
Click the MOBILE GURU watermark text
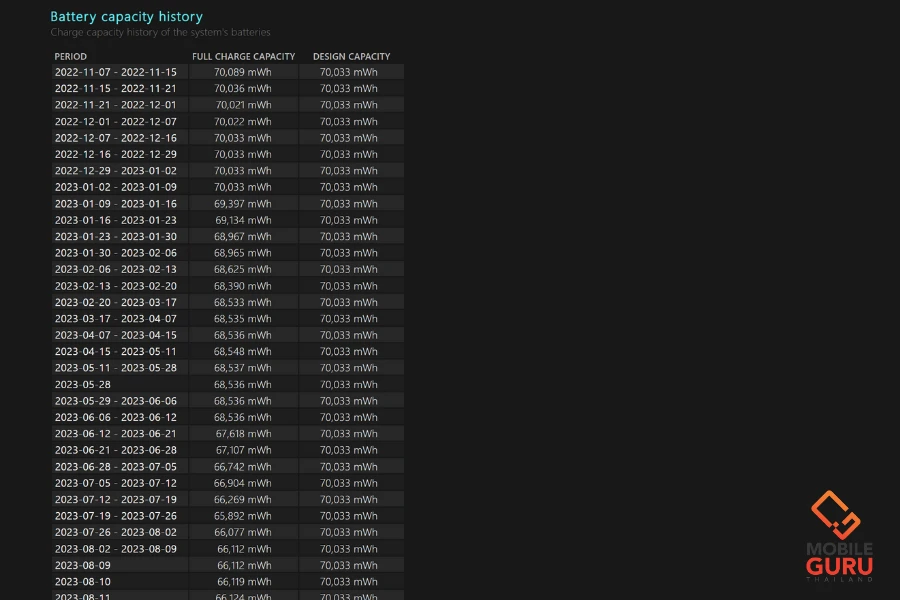(x=839, y=558)
